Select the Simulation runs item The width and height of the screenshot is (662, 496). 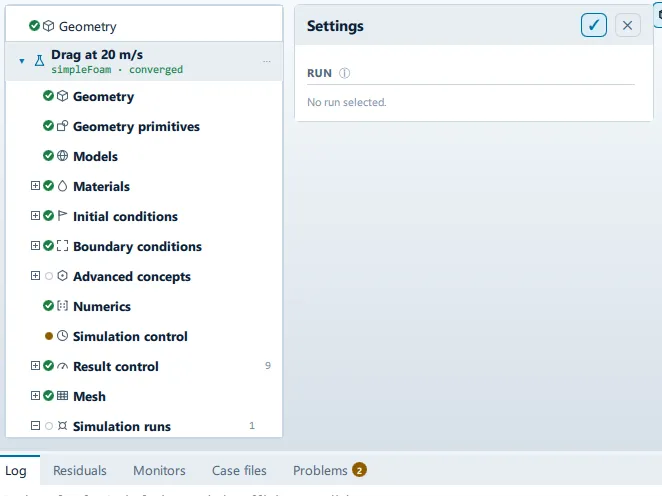144,426
